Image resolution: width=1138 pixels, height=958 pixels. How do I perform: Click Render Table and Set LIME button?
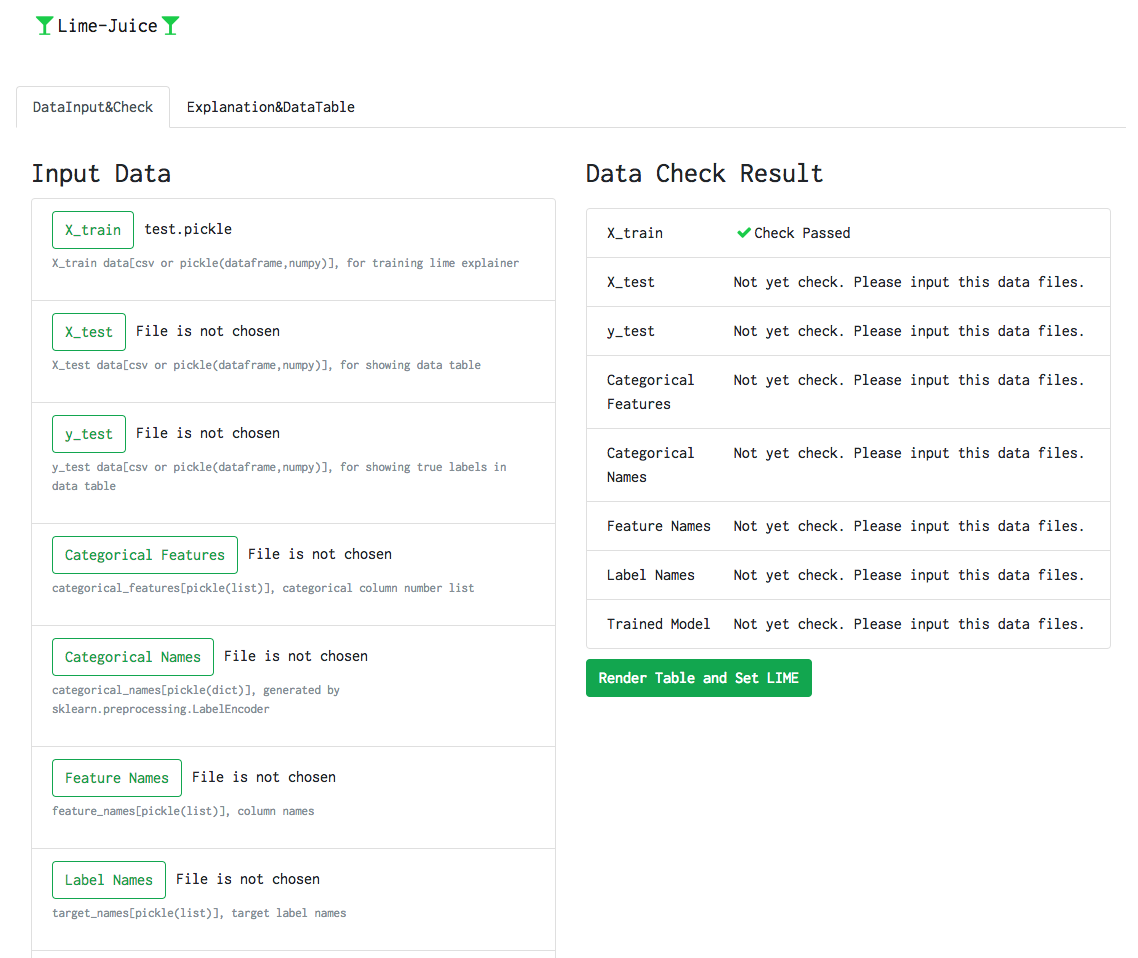tap(699, 678)
